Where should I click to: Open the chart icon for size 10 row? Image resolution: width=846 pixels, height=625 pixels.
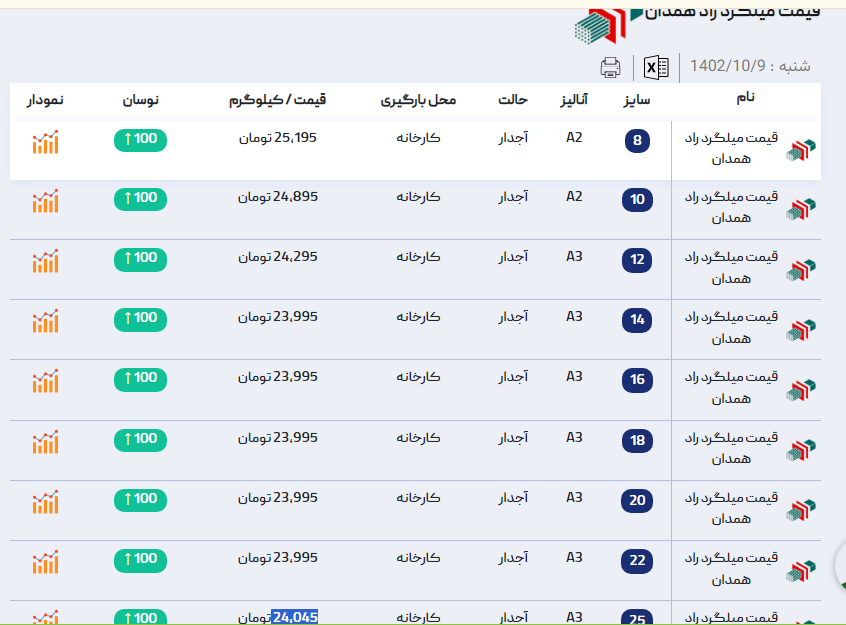[45, 201]
